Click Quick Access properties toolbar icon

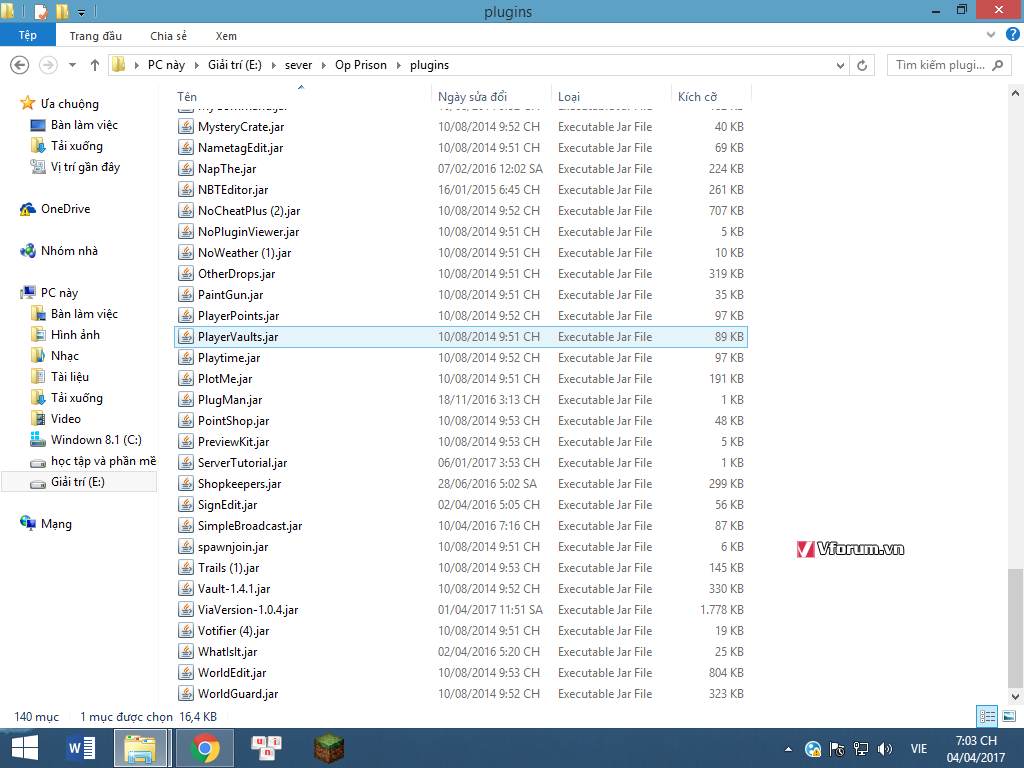40,11
